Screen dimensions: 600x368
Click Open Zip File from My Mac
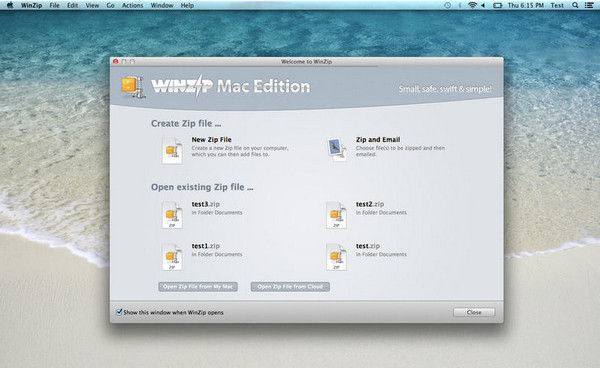click(198, 287)
